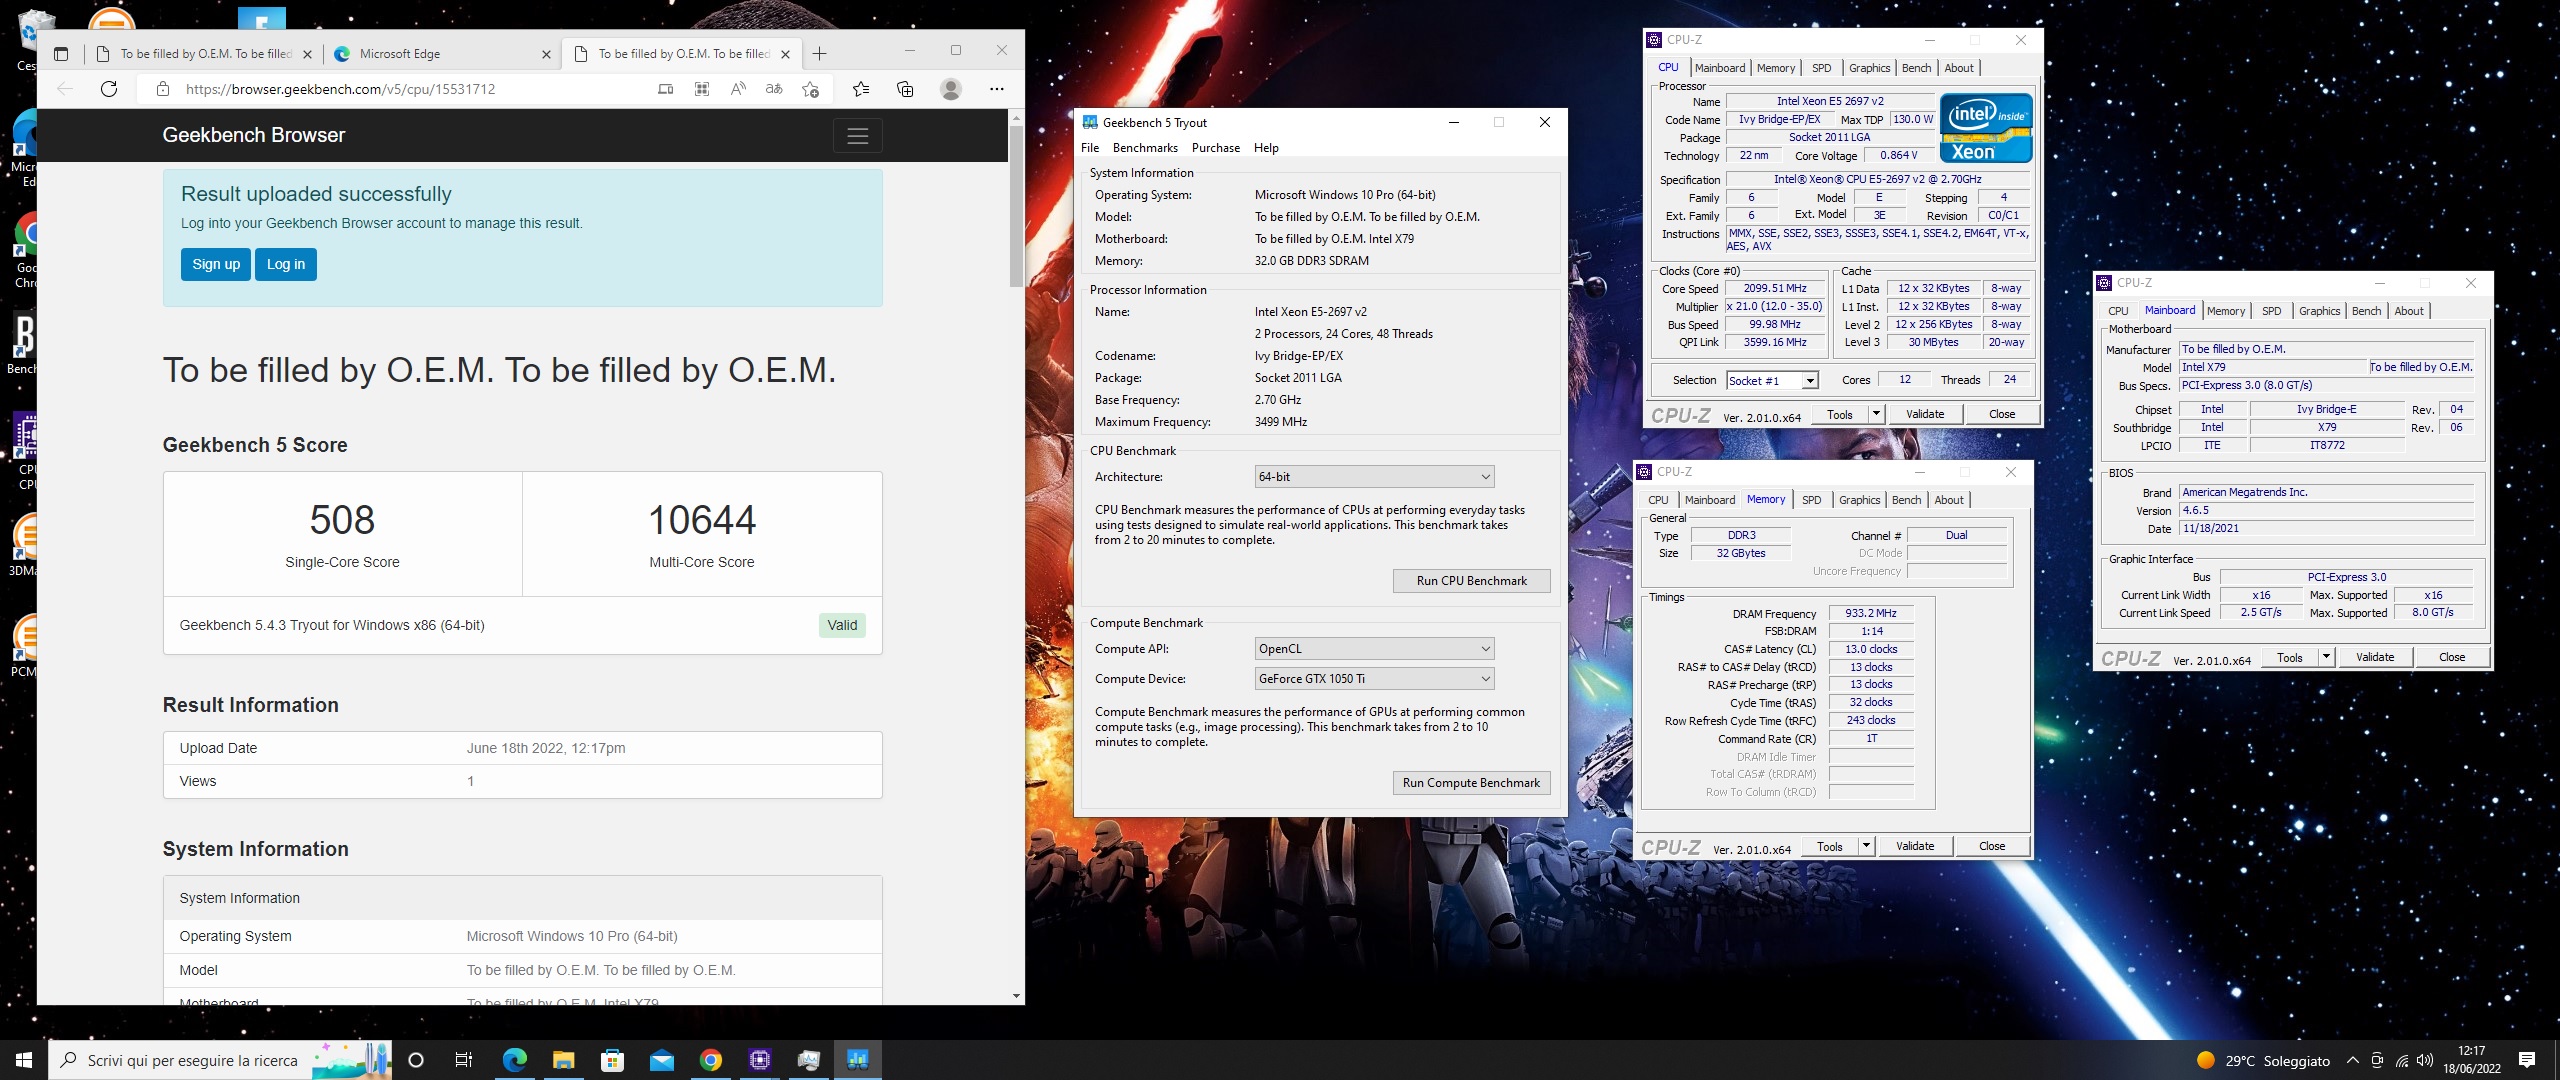Click Validate in CPU-Z Memory window
Image resolution: width=2560 pixels, height=1080 pixels.
[x=1915, y=846]
